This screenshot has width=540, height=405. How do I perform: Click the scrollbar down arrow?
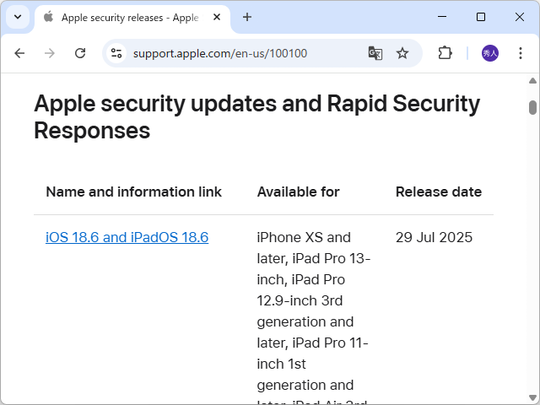tap(532, 398)
